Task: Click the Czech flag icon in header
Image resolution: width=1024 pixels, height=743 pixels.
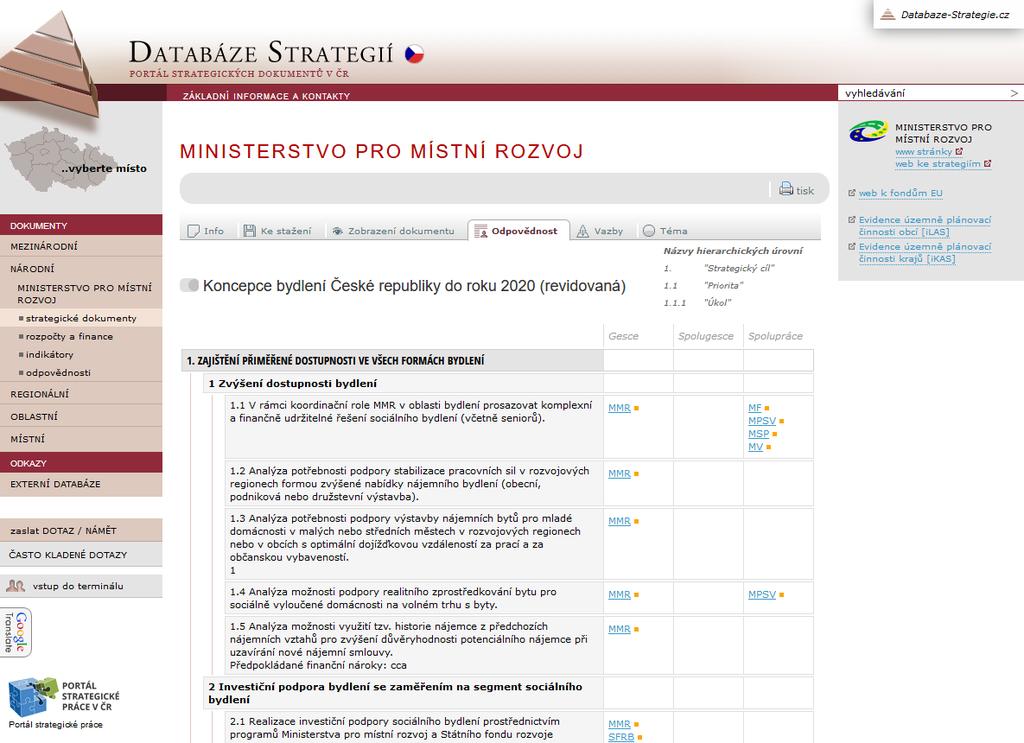Action: pyautogui.click(x=414, y=54)
